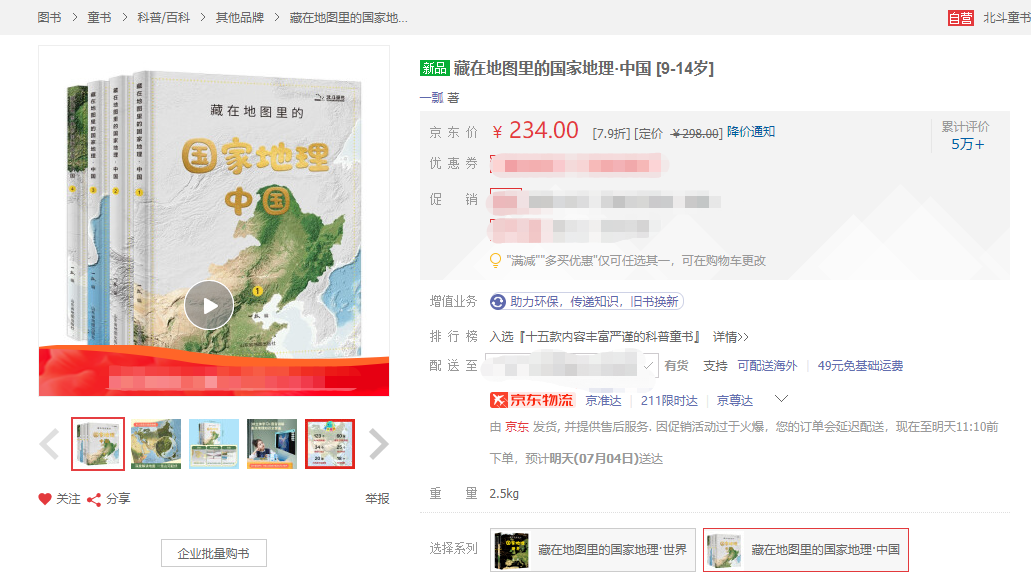The width and height of the screenshot is (1031, 572).
Task: Click the red heart 关注 icon
Action: [x=45, y=499]
